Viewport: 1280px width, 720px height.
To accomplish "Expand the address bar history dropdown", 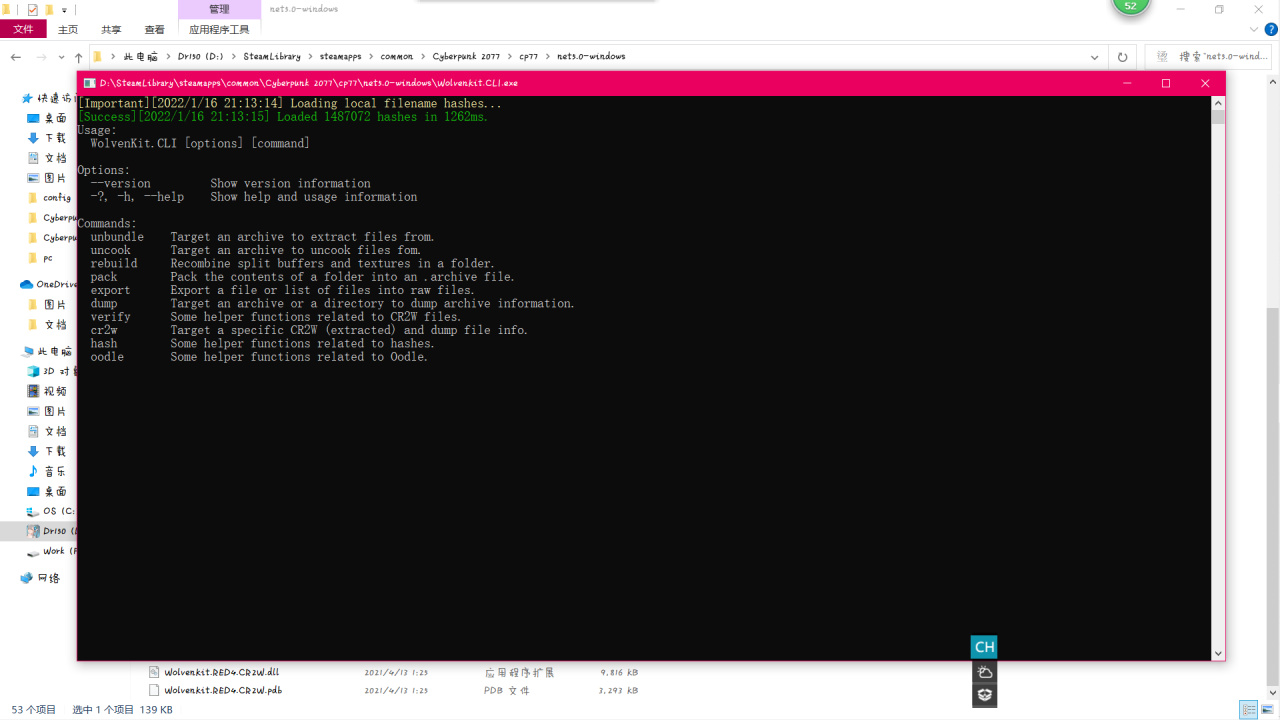I will (1095, 57).
